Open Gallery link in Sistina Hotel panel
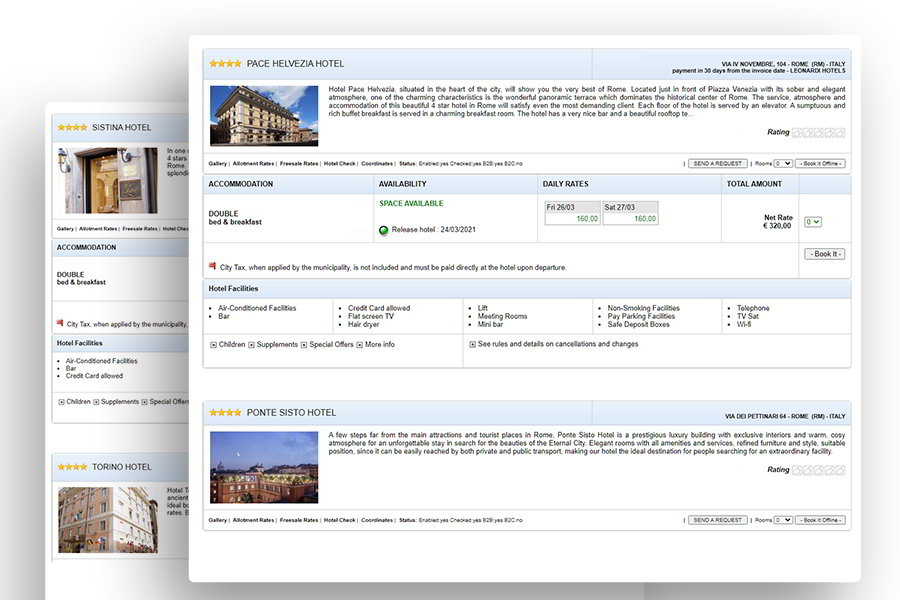This screenshot has width=900, height=600. [65, 229]
